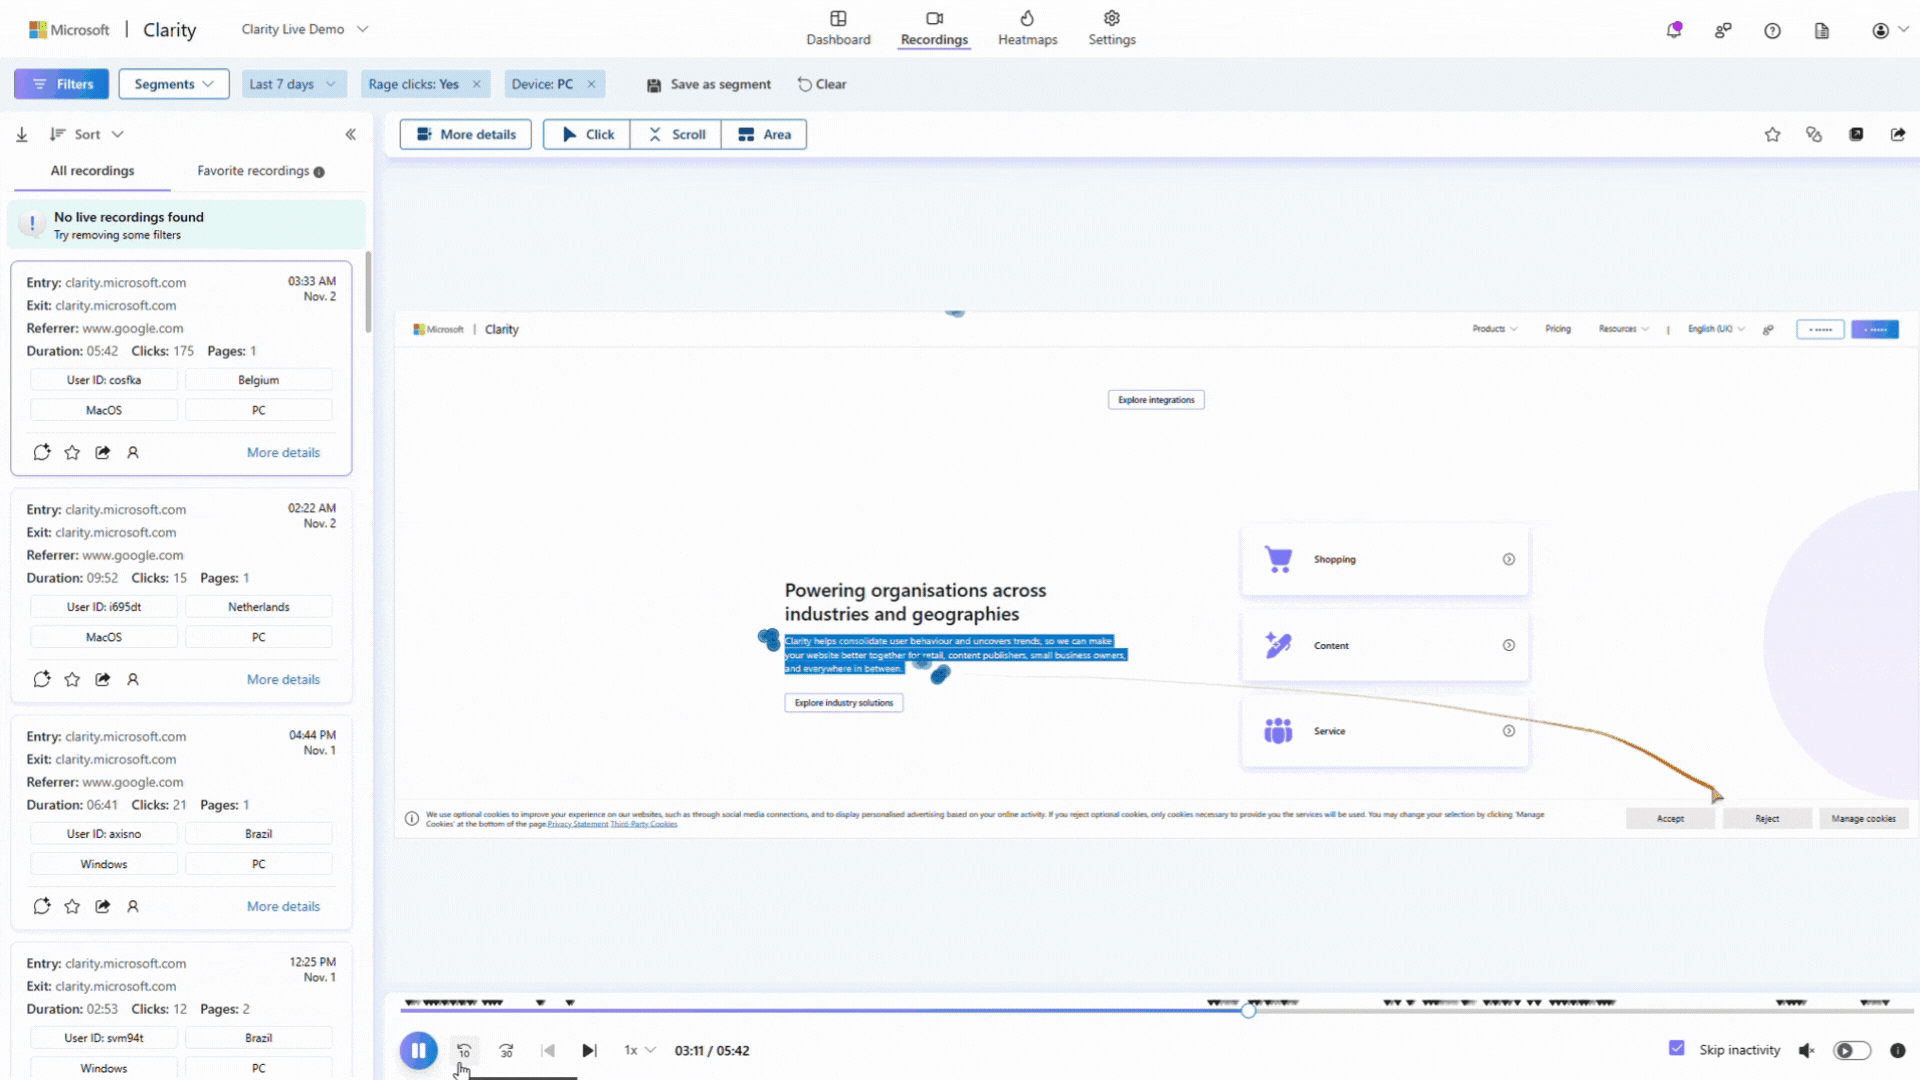Viewport: 1920px width, 1080px height.
Task: Click the replay icon on i695dt recording
Action: click(42, 679)
